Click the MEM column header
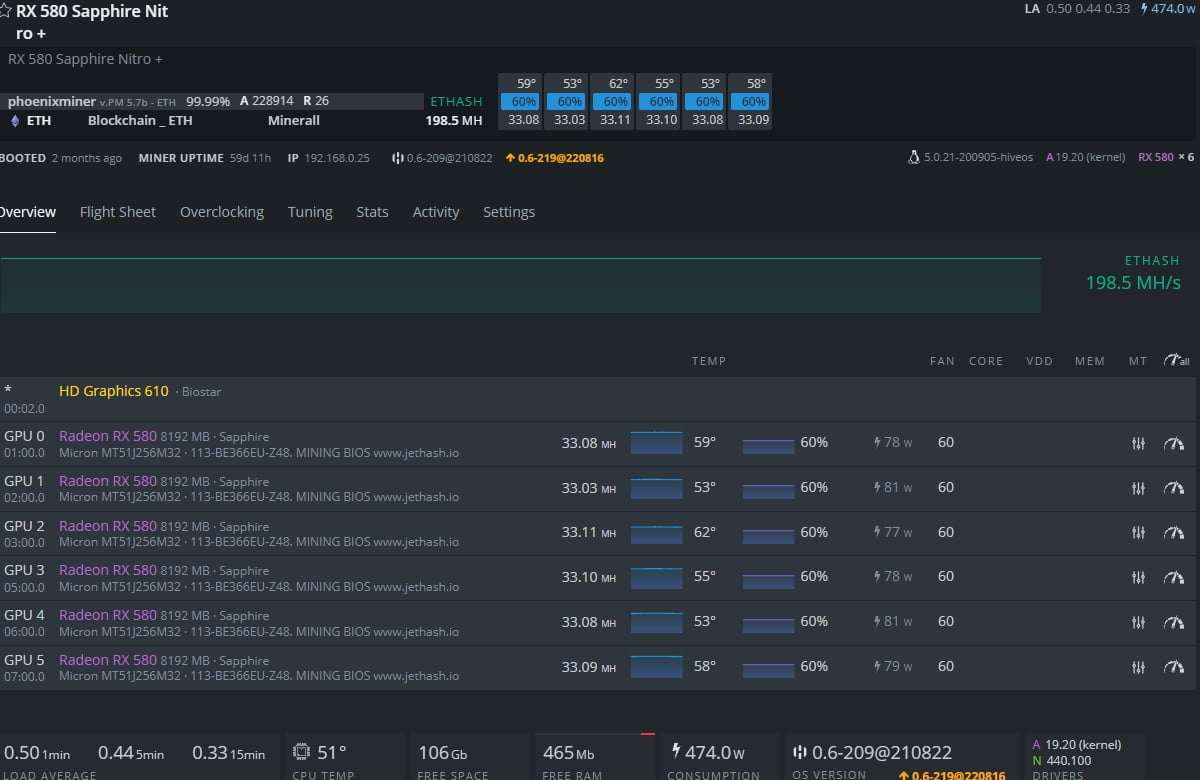The image size is (1200, 780). (1090, 361)
